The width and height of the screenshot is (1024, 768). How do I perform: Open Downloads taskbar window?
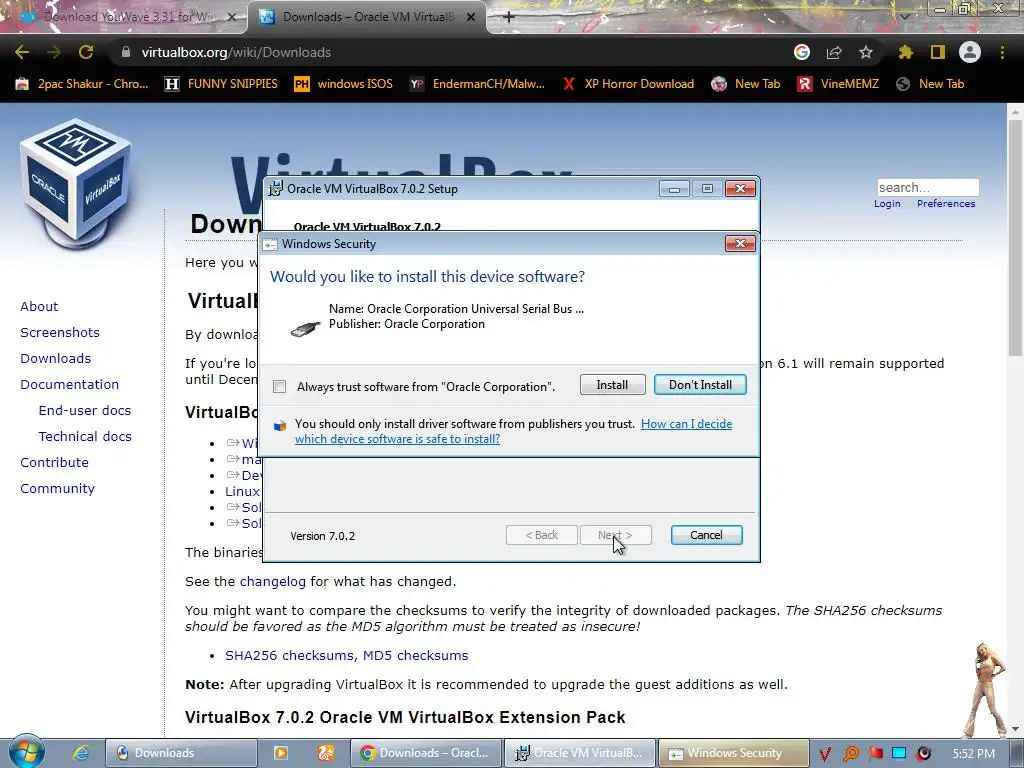(x=181, y=753)
